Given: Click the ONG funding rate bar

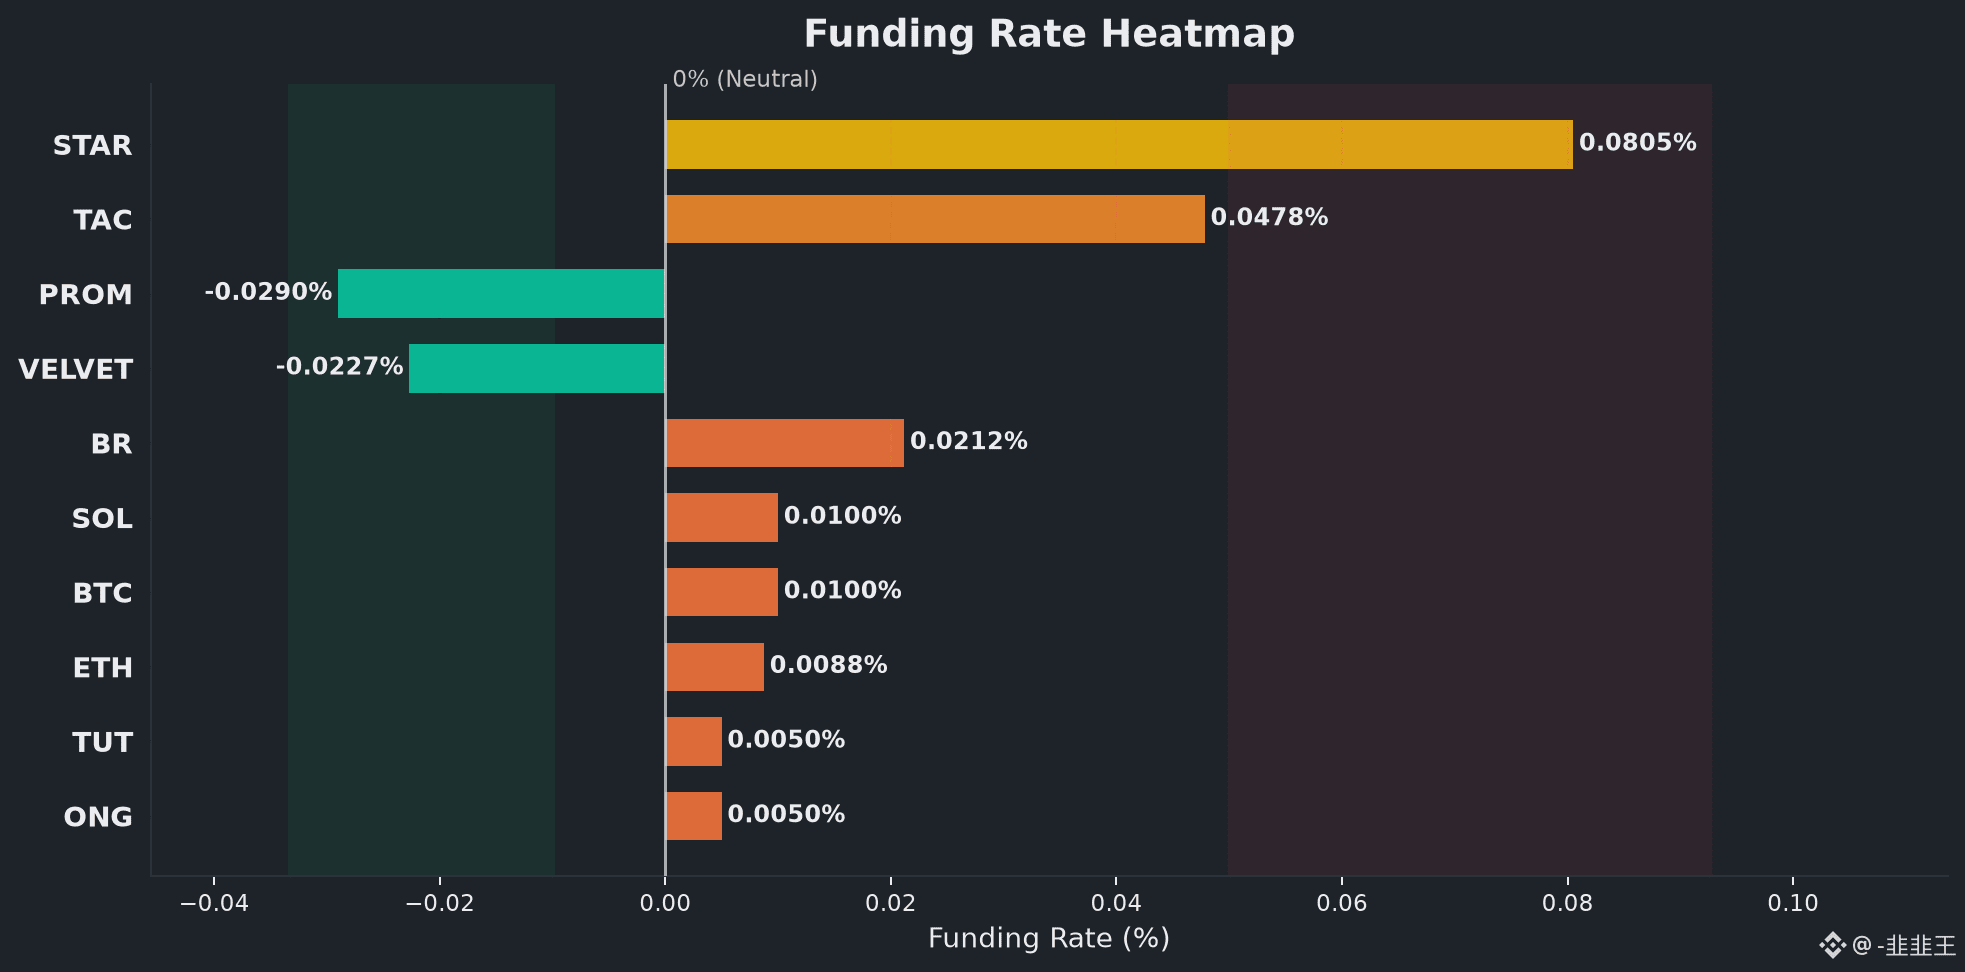Looking at the screenshot, I should tap(694, 816).
